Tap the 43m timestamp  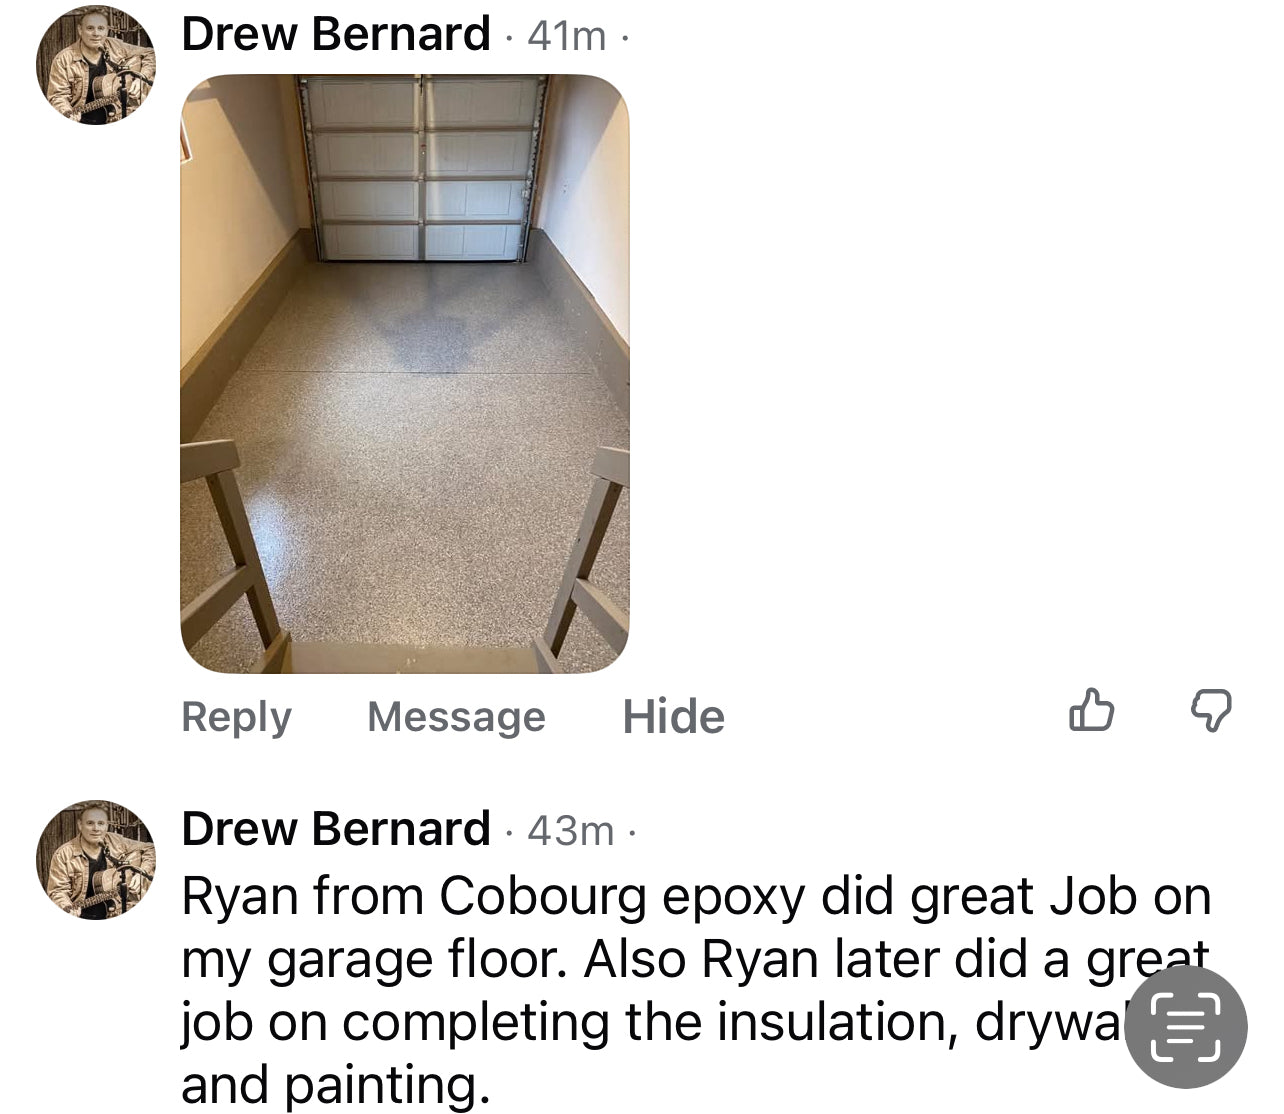pos(570,831)
